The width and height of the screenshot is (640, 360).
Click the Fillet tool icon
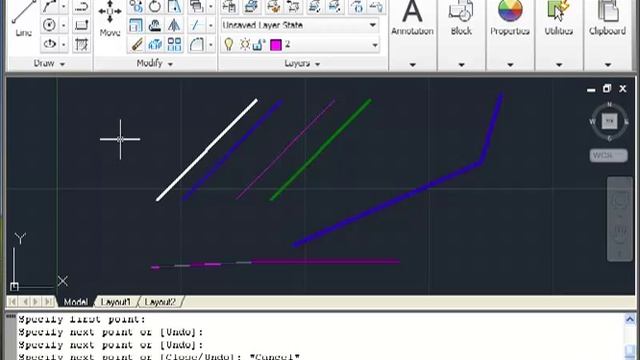click(197, 44)
